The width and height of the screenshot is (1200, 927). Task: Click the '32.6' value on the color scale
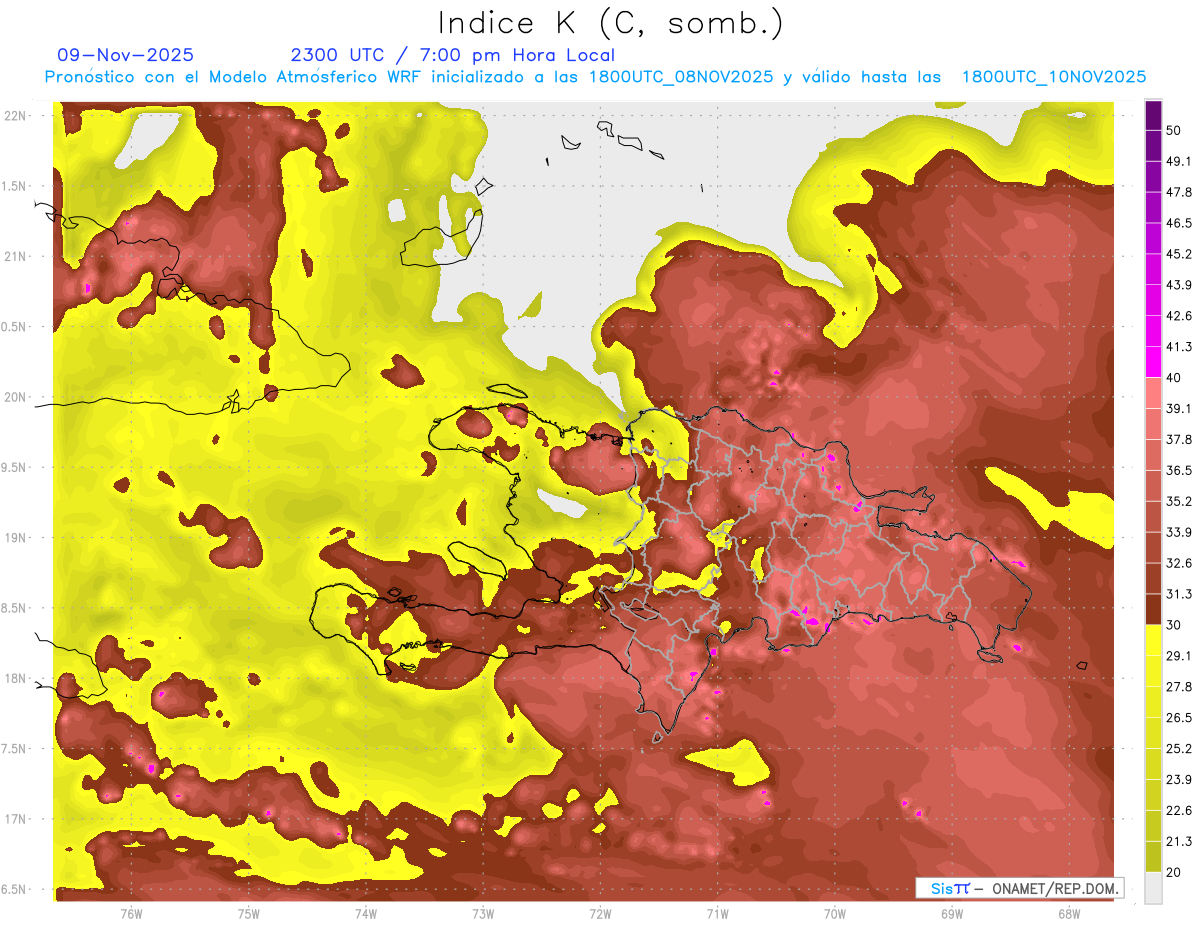pos(1179,563)
